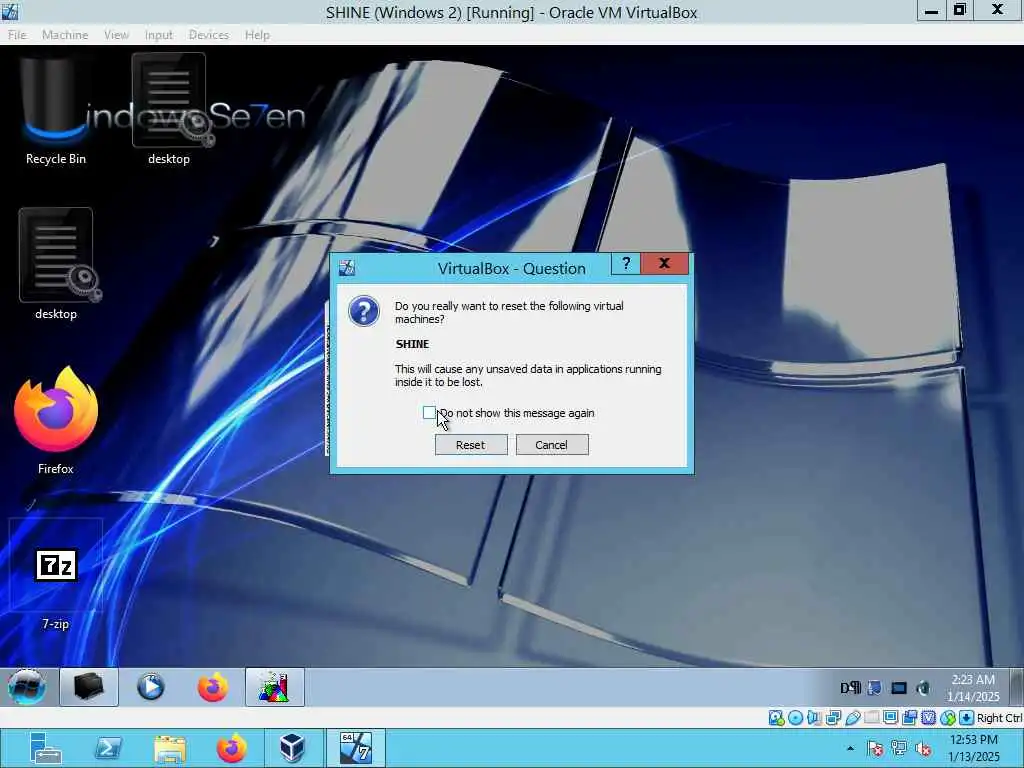Viewport: 1024px width, 768px height.
Task: Click the host clock showing 12:53 PM
Action: pyautogui.click(x=973, y=748)
